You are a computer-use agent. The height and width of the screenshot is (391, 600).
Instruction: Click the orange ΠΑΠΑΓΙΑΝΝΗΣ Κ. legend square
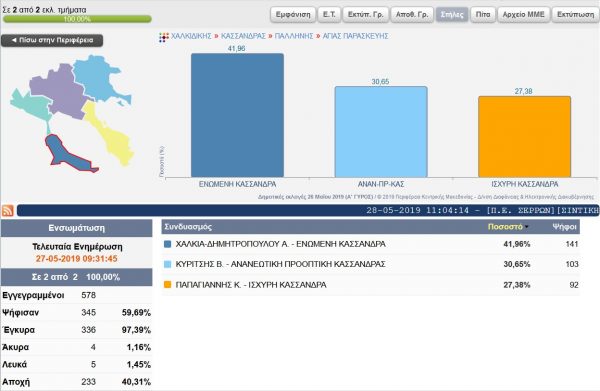(x=167, y=285)
